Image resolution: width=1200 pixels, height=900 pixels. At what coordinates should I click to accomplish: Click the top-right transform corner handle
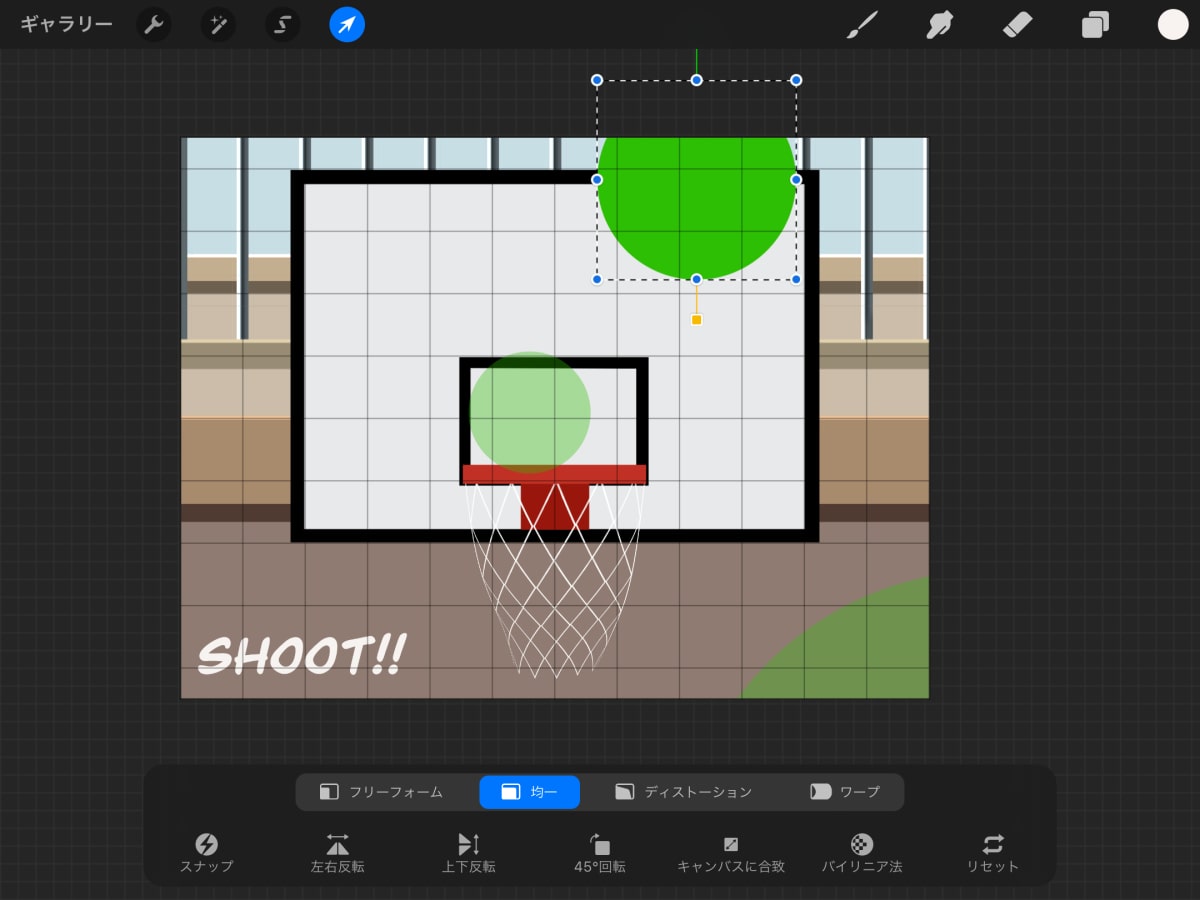tap(796, 80)
